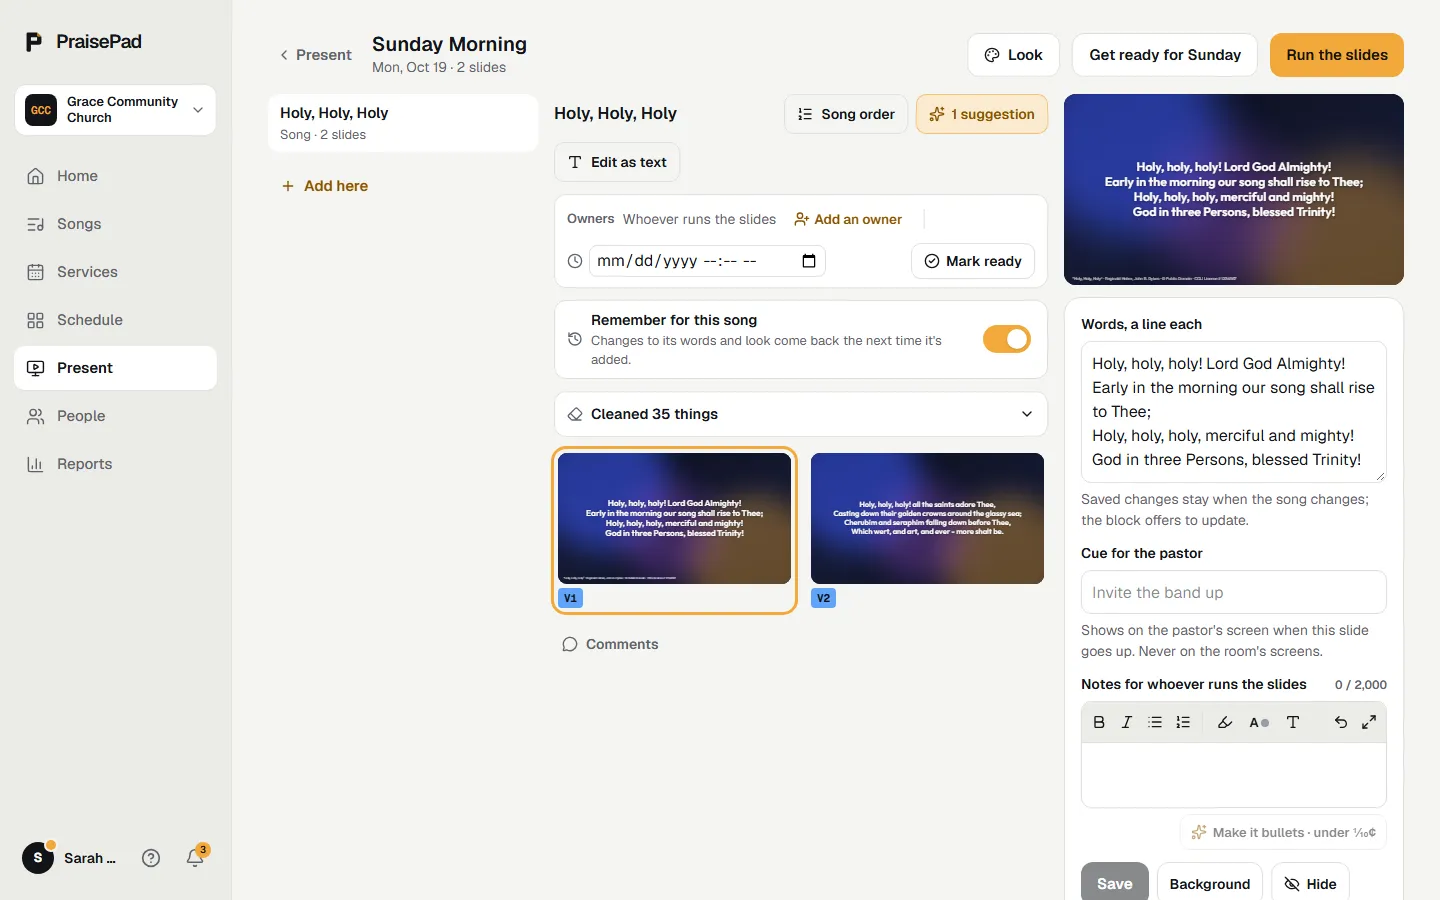Viewport: 1440px width, 900px height.
Task: Open the Home page
Action: coord(116,176)
